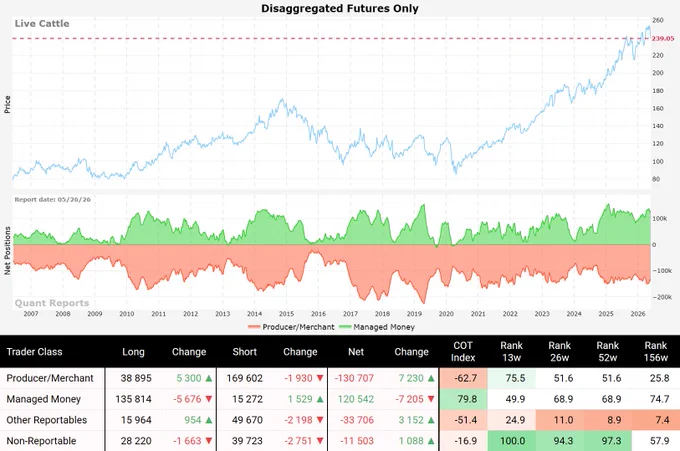Click red down arrow beside -2 198
680x451 pixels.
tap(320, 420)
